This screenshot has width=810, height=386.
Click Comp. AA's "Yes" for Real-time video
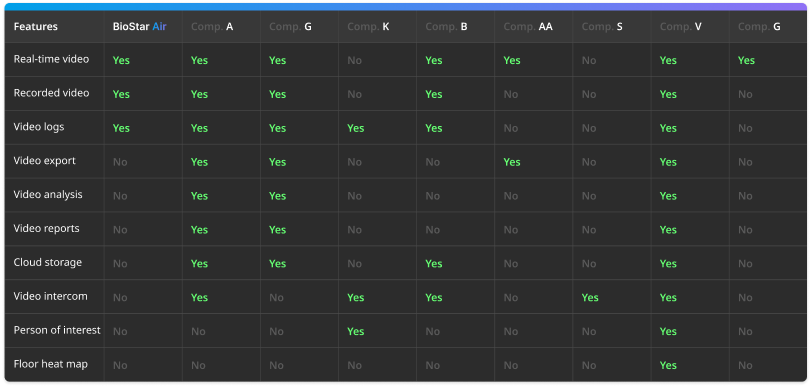(x=511, y=60)
